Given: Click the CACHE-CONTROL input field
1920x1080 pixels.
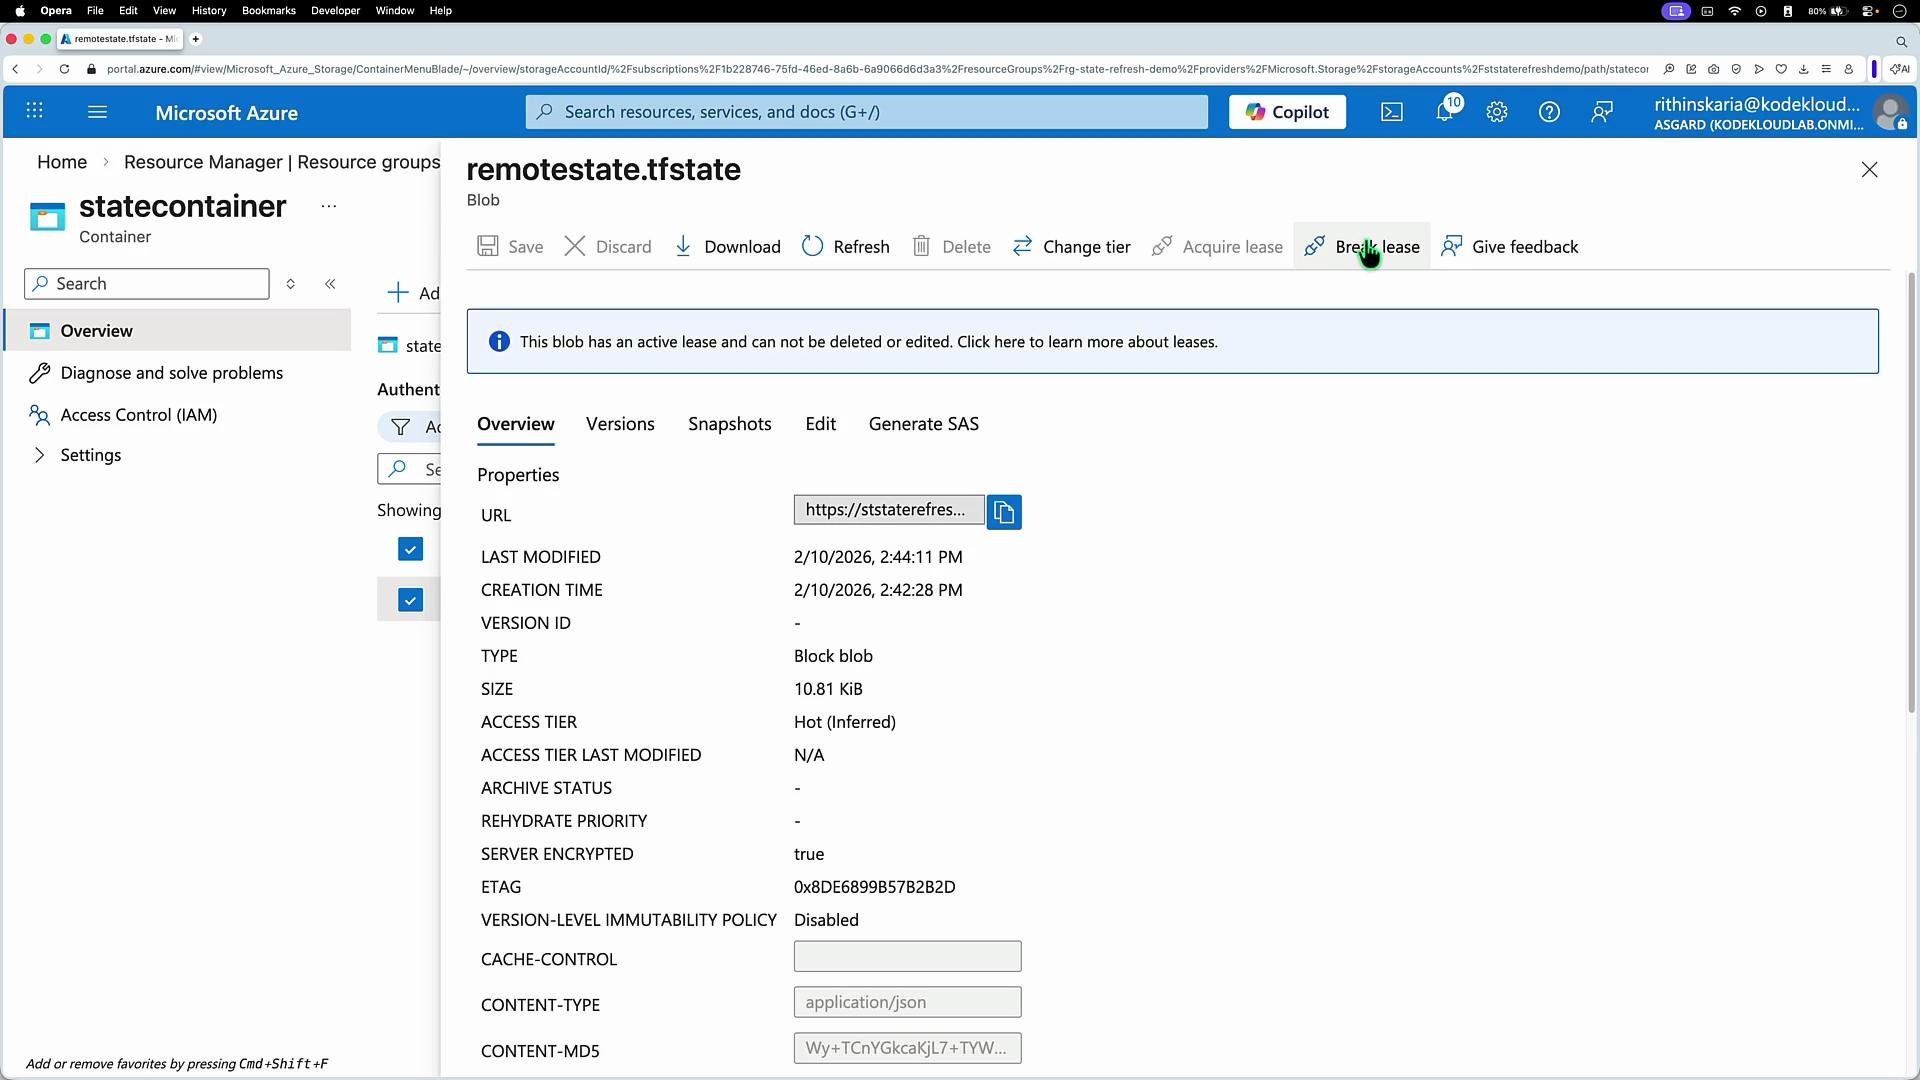Looking at the screenshot, I should tap(907, 956).
